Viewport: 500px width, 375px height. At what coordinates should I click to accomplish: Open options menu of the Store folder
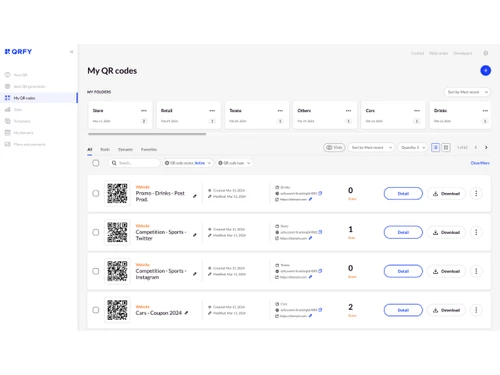[x=144, y=110]
